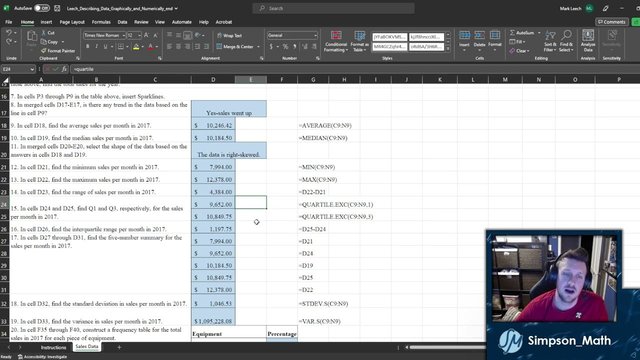Click the Copy icon
The height and width of the screenshot is (360, 640).
pyautogui.click(x=44, y=42)
